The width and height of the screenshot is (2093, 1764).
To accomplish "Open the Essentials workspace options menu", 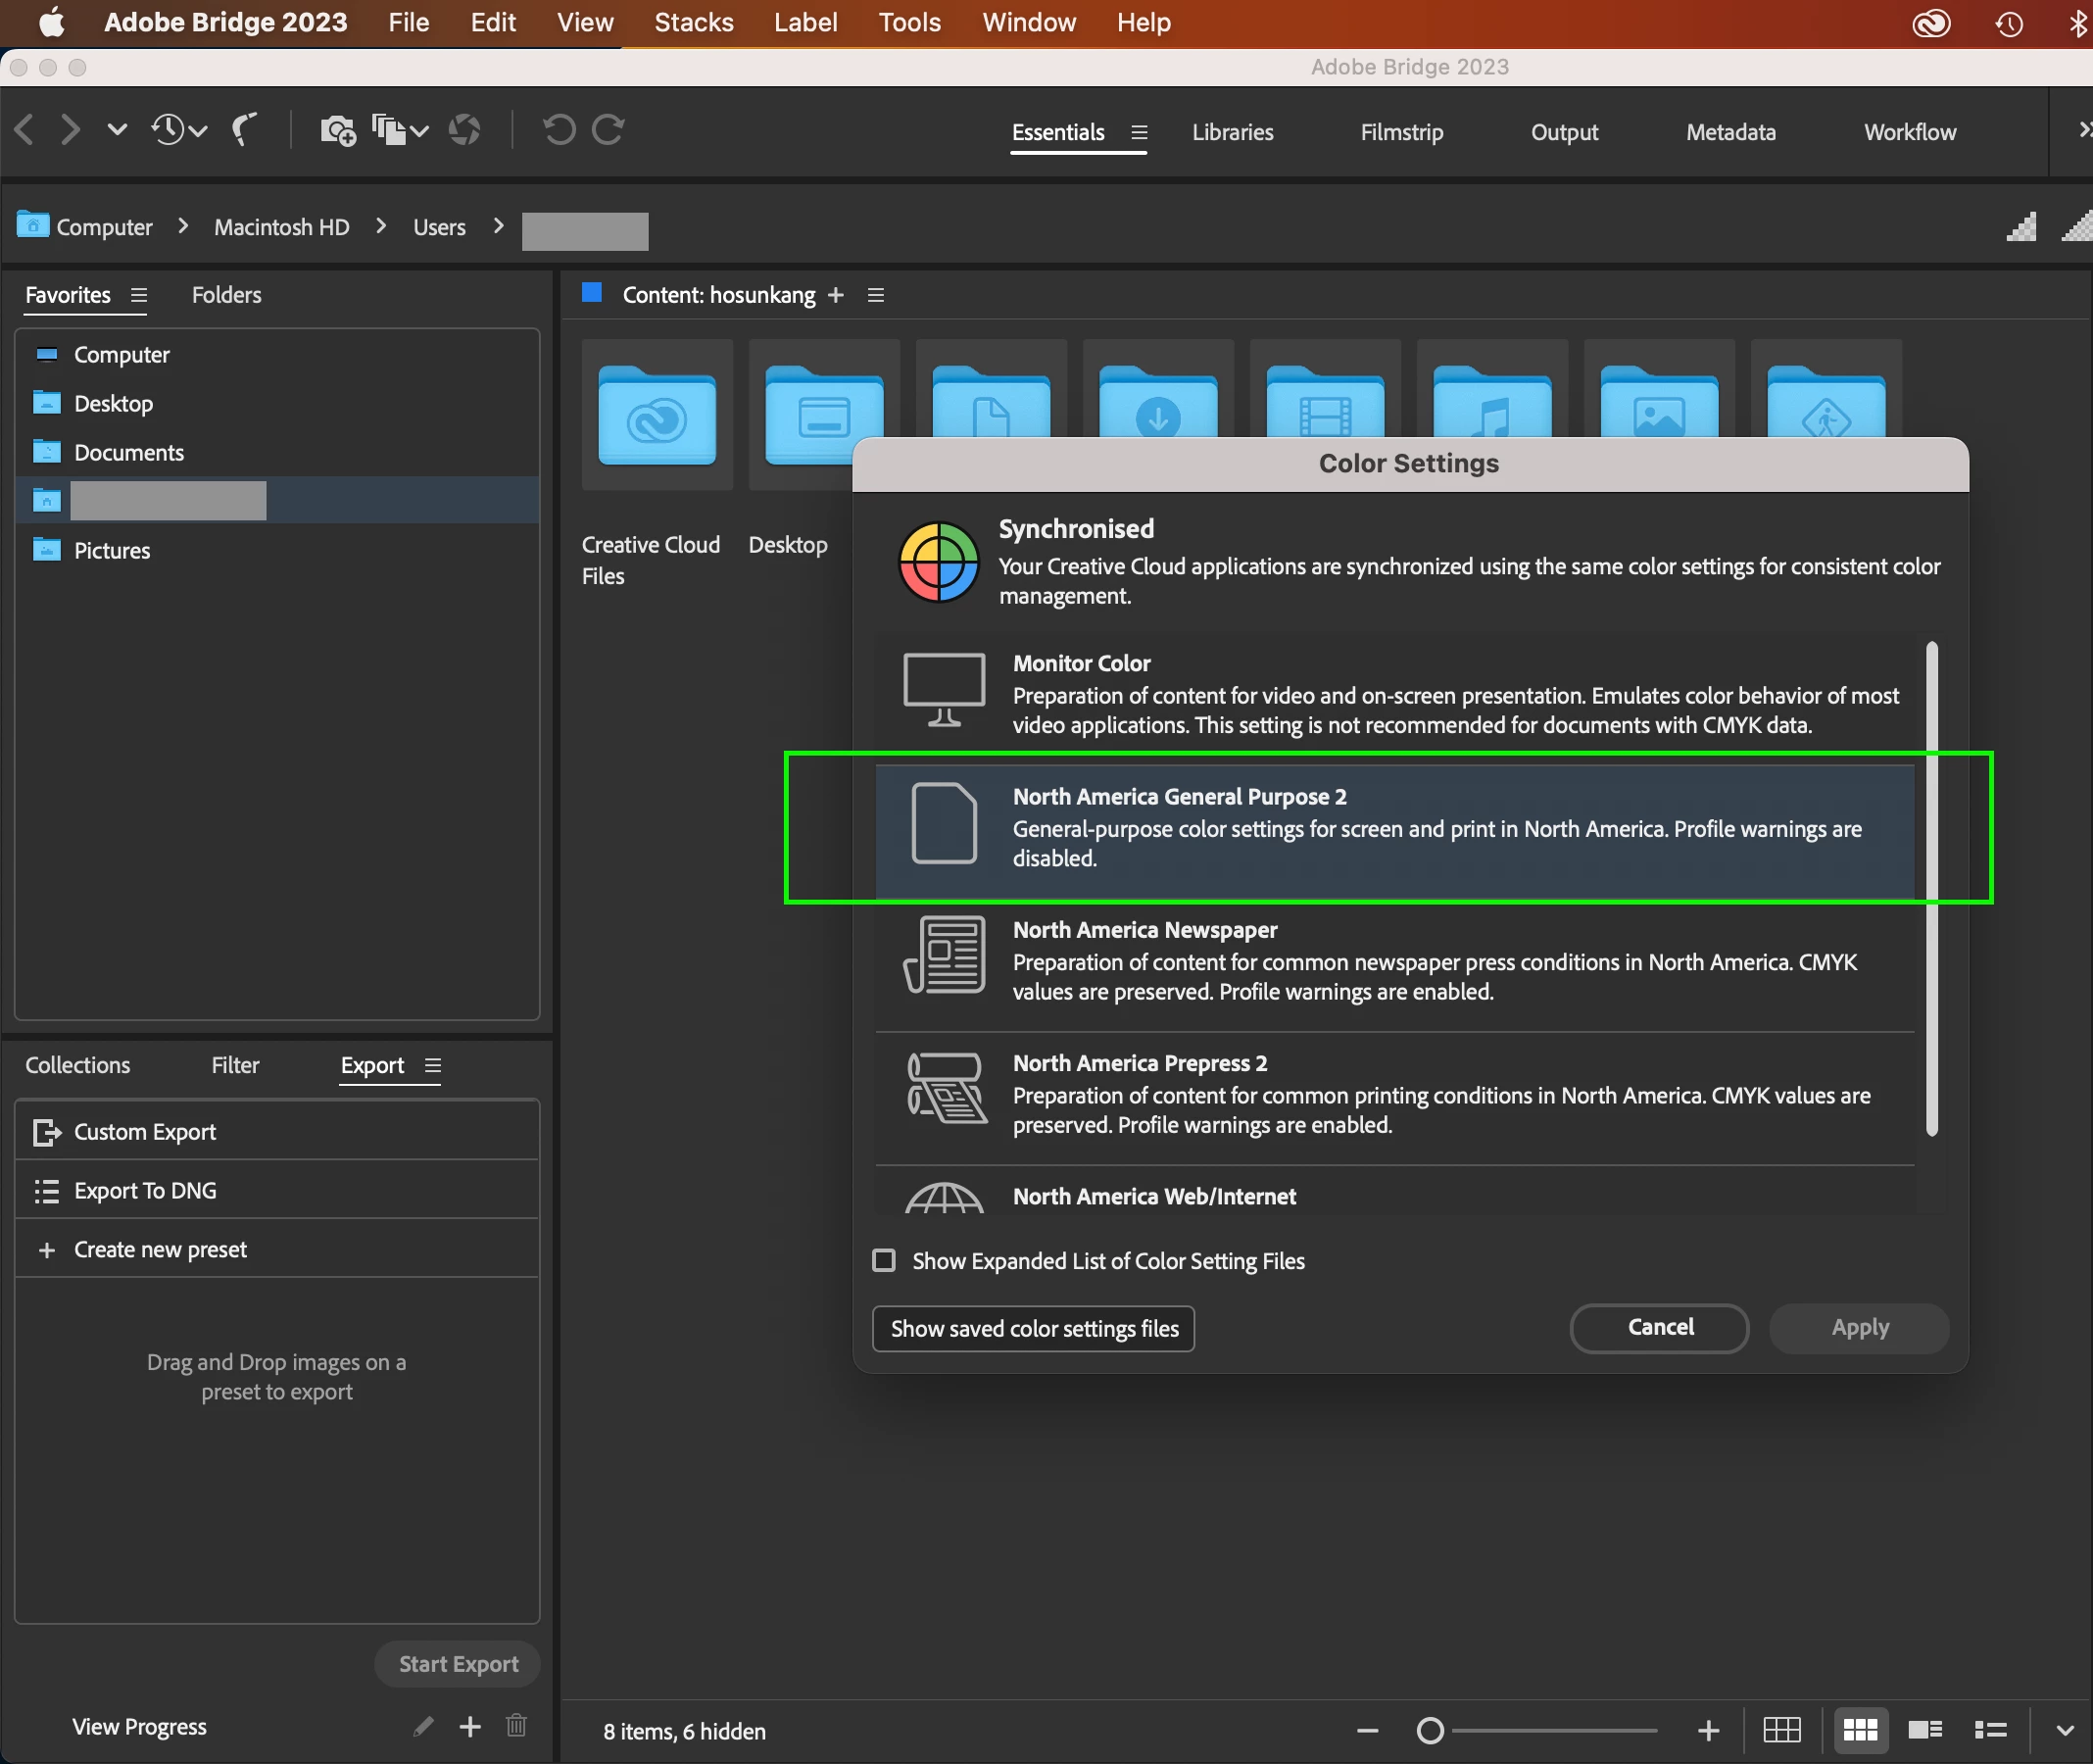I will click(x=1139, y=132).
